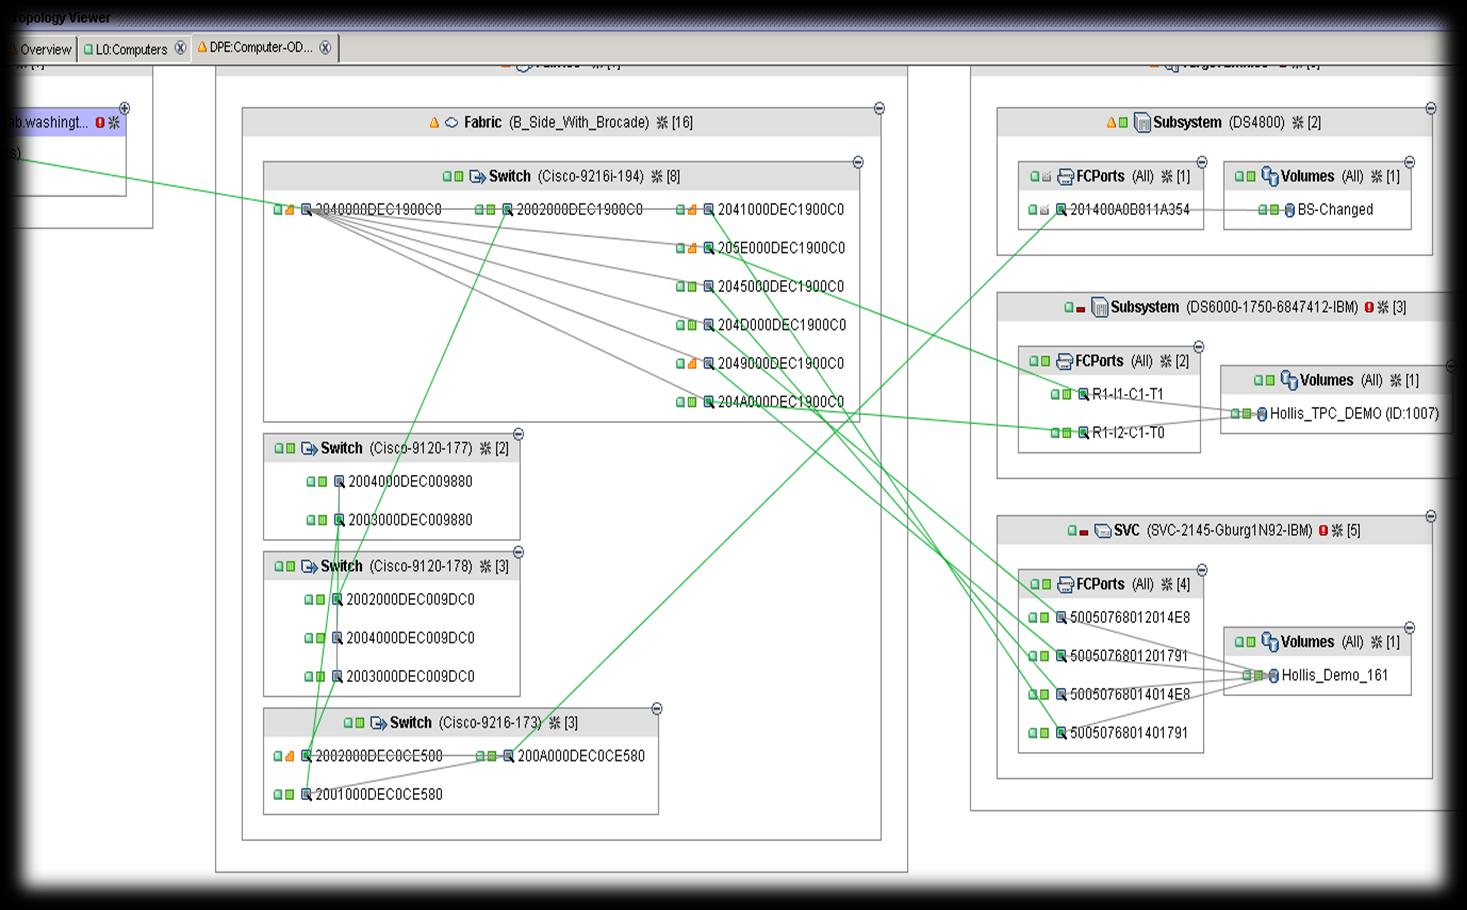1467x910 pixels.
Task: Select port 2004000DEC009DC0 icon
Action: (337, 638)
